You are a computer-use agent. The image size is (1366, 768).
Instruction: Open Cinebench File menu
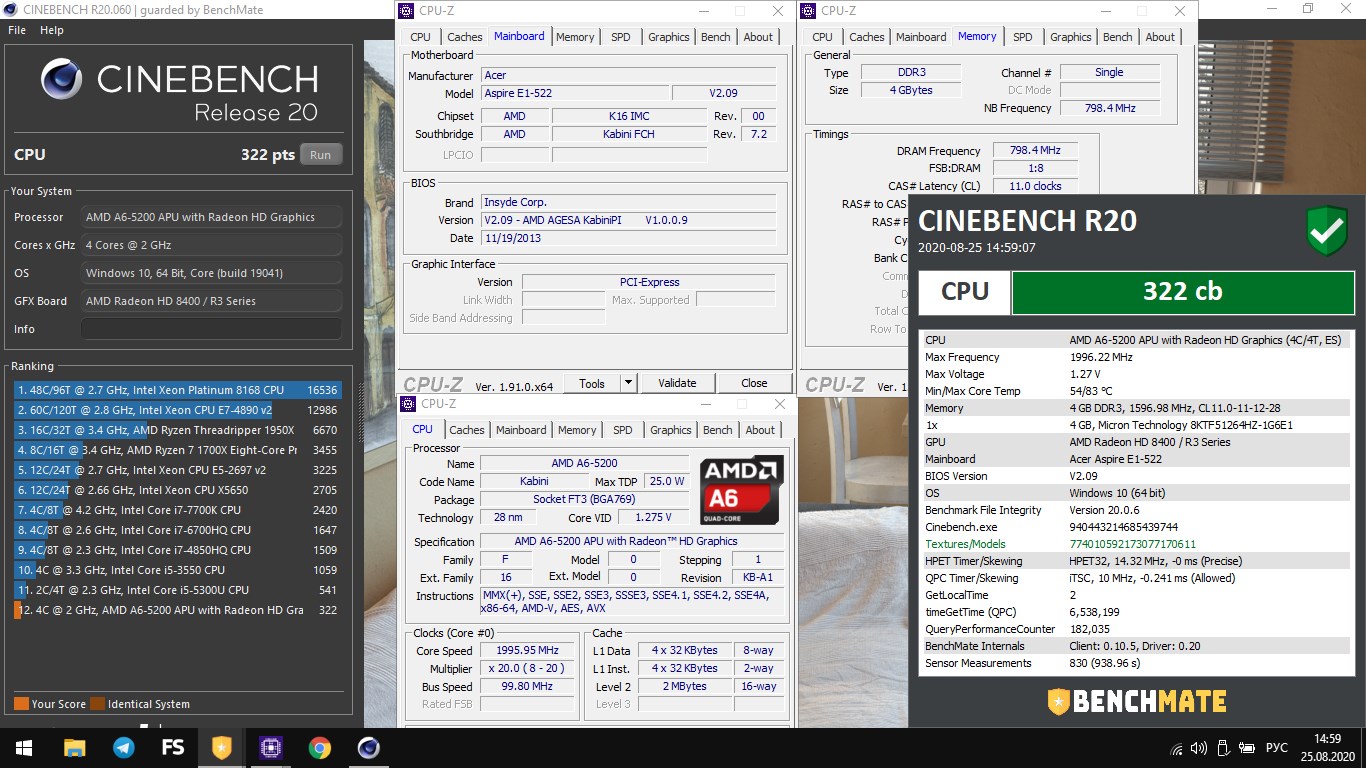[x=17, y=30]
